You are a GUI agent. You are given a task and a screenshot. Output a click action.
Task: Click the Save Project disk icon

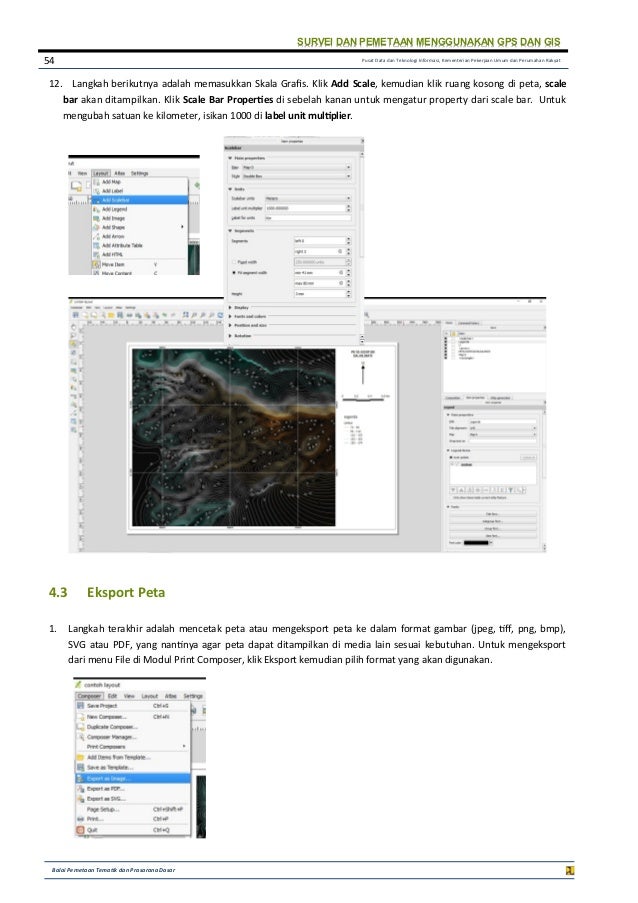click(x=81, y=705)
